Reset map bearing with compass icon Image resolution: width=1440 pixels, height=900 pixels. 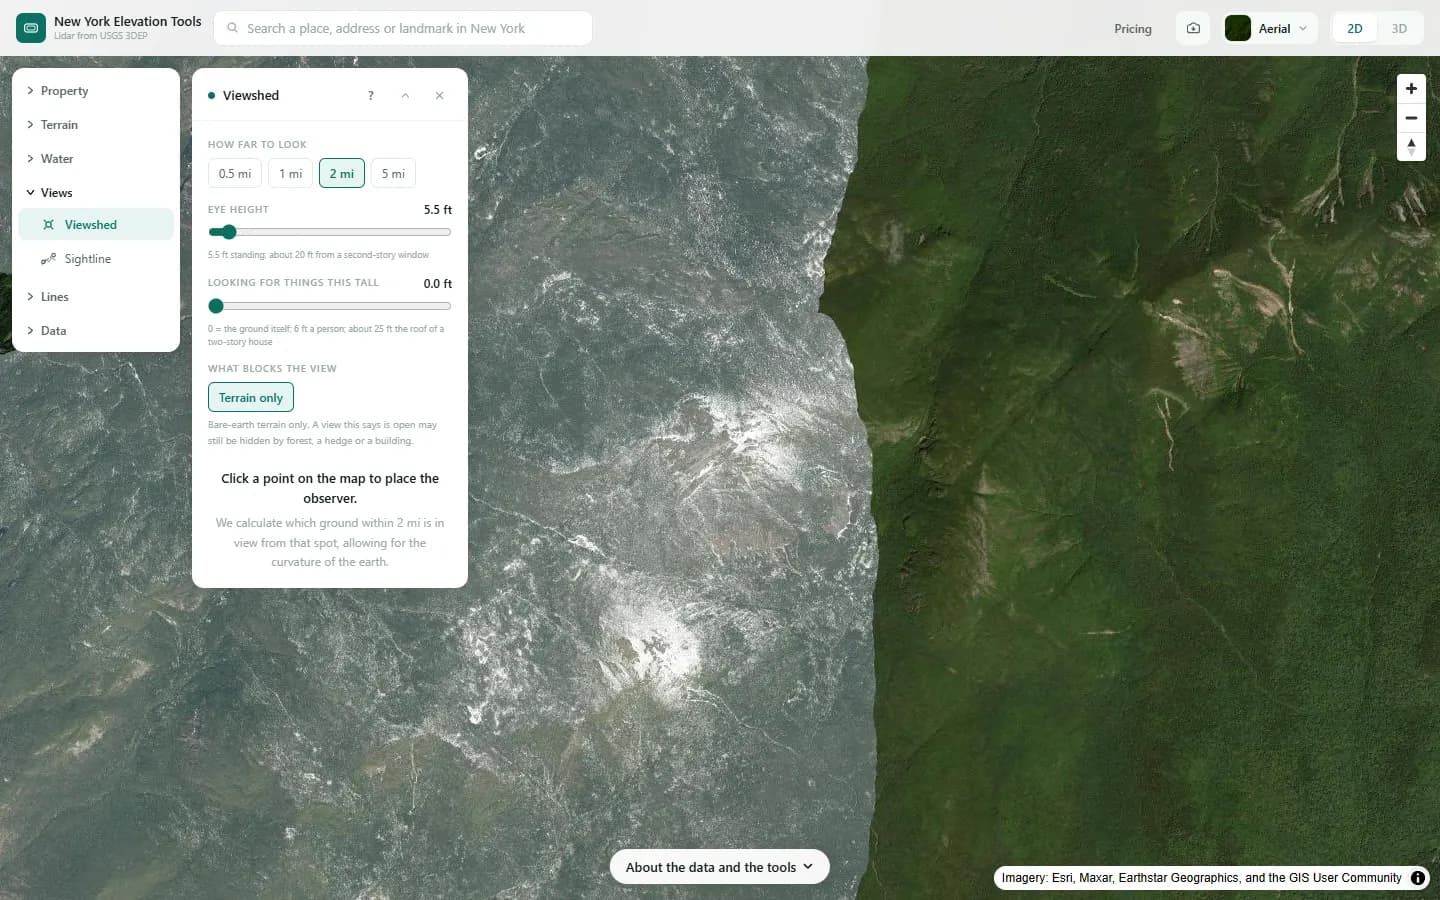click(1411, 147)
